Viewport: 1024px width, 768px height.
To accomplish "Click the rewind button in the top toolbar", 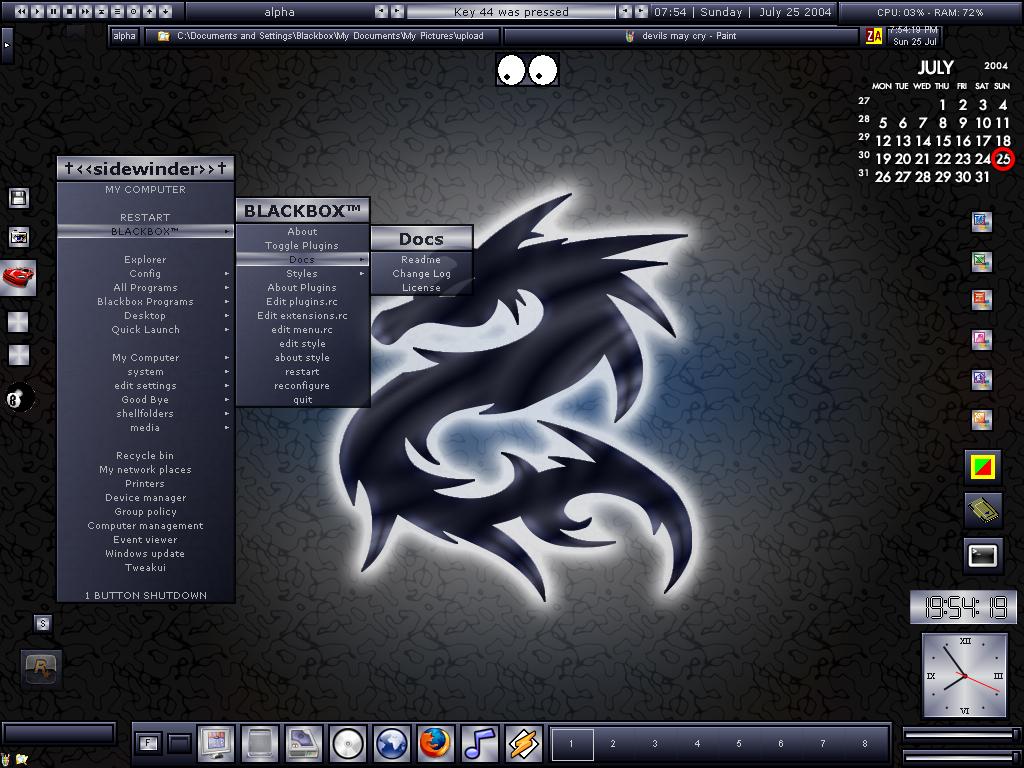I will tap(21, 11).
